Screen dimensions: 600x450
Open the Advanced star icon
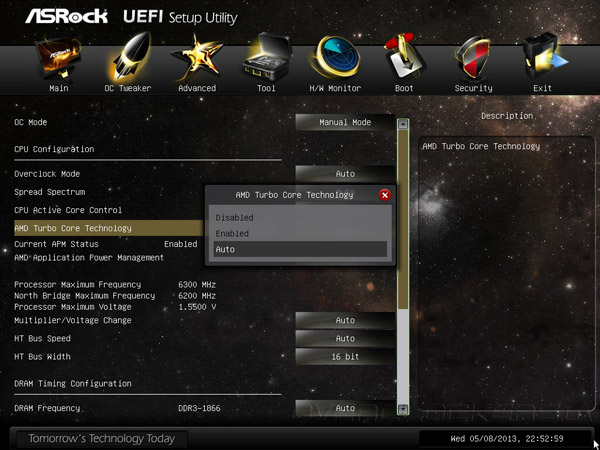coord(197,57)
